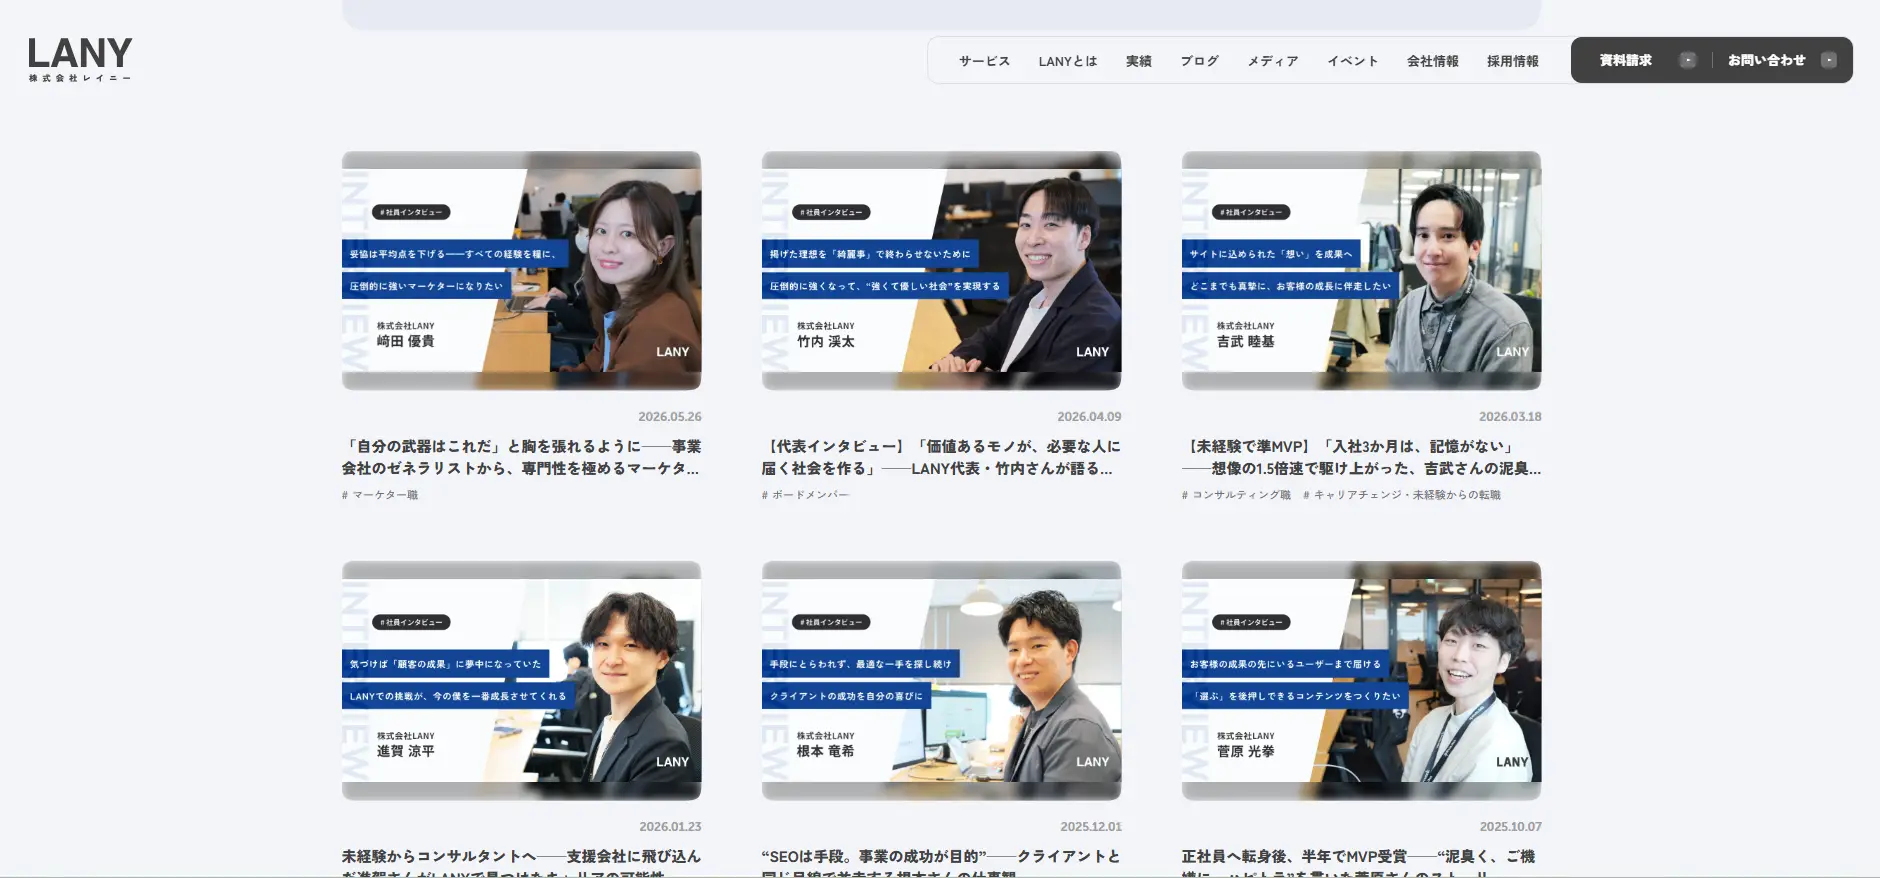
Task: Click the LANY logo in the header
Action: [x=80, y=59]
